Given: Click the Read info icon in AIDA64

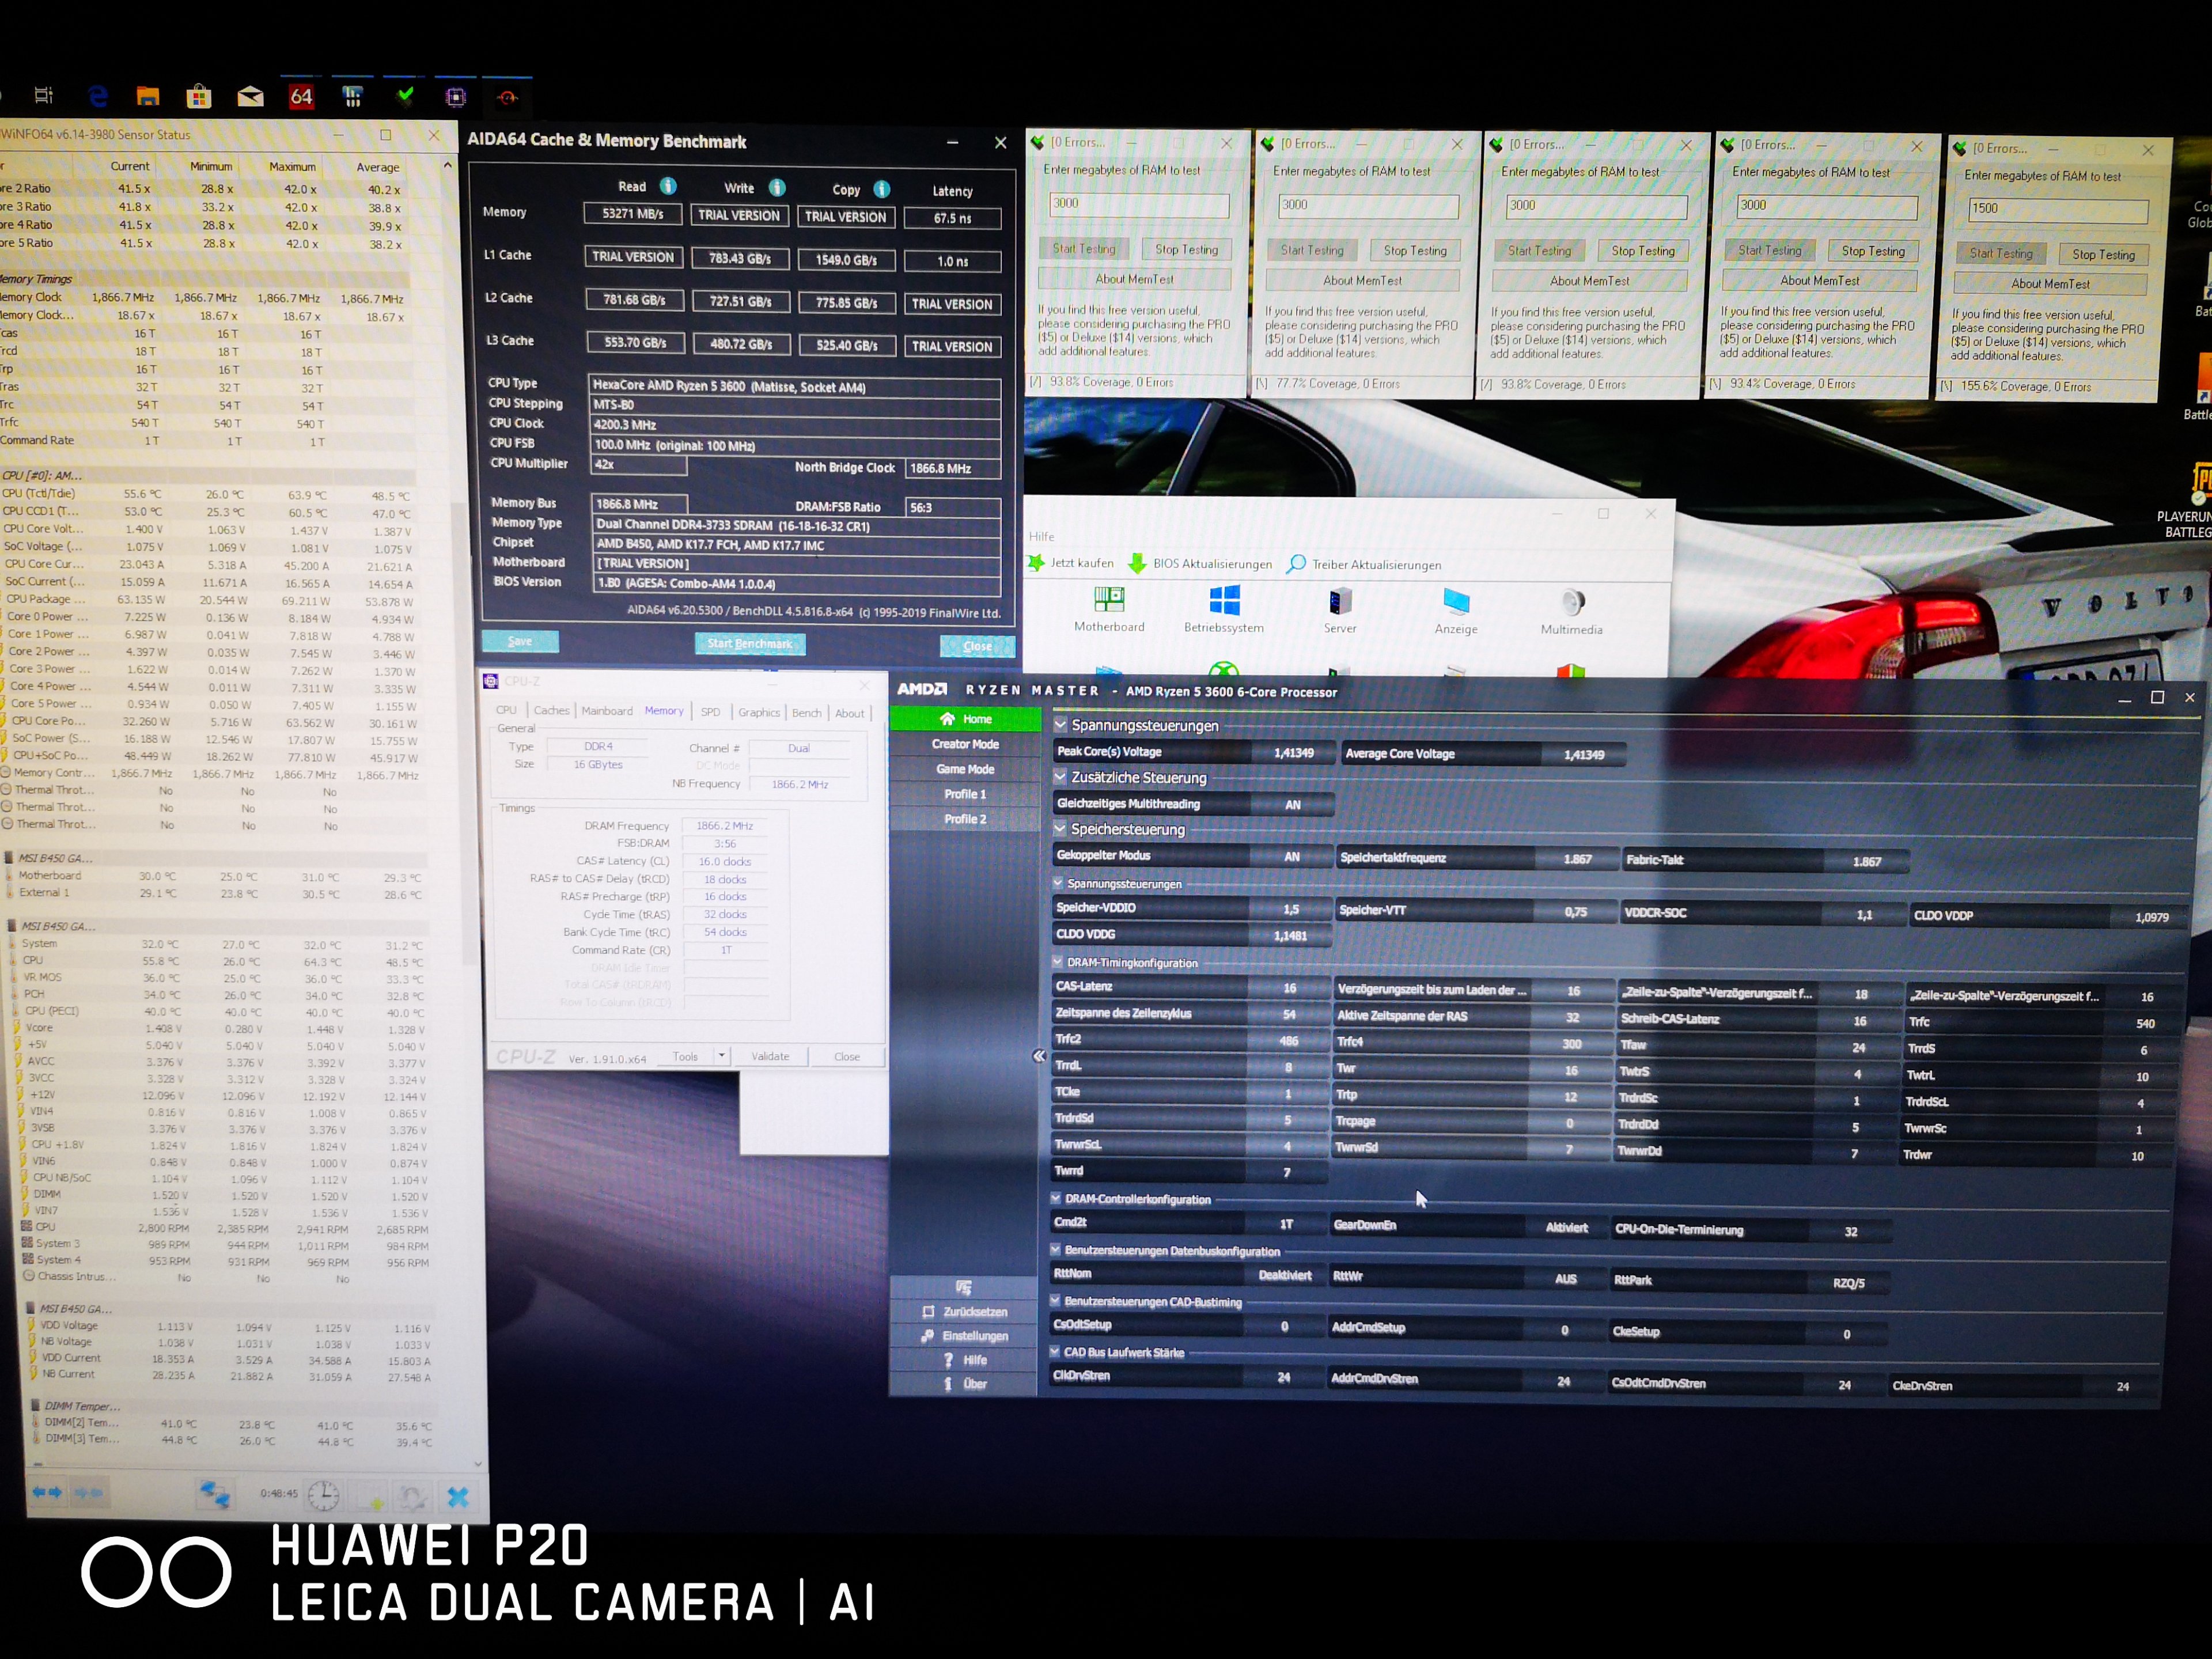Looking at the screenshot, I should [668, 186].
